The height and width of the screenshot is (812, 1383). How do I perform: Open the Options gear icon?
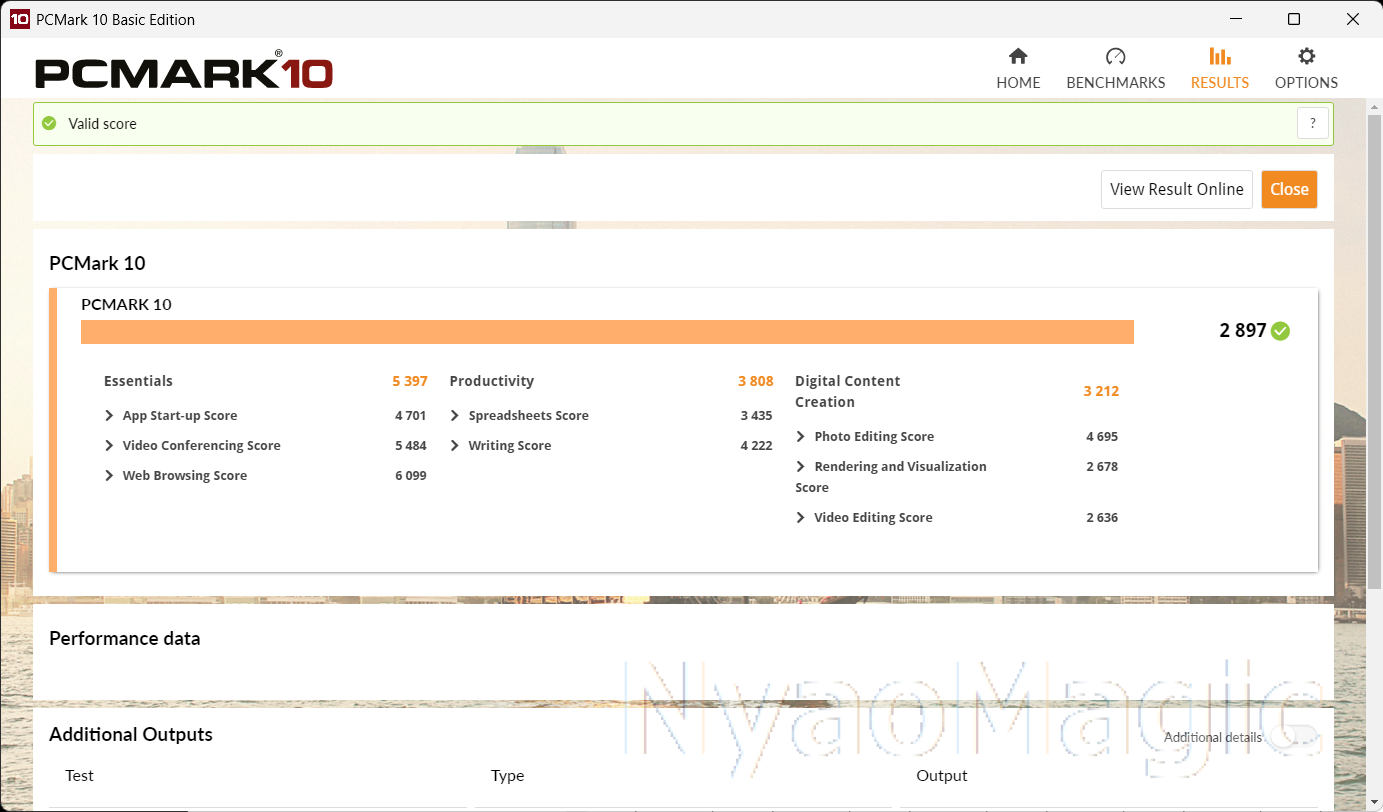[1306, 57]
